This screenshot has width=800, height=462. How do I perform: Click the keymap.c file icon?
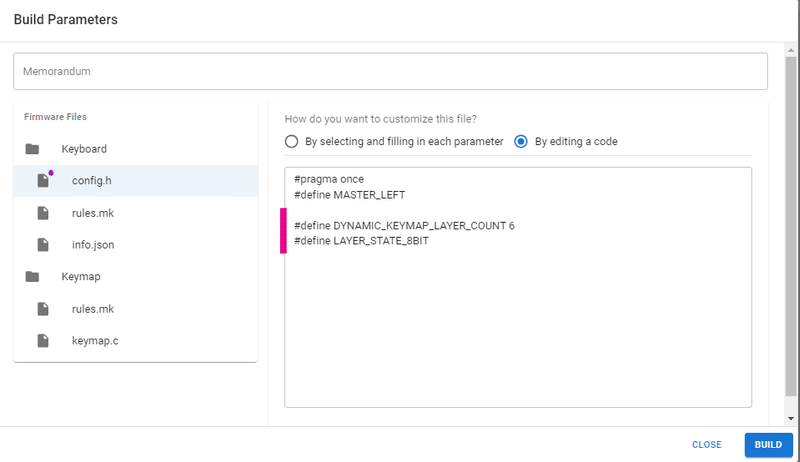43,341
